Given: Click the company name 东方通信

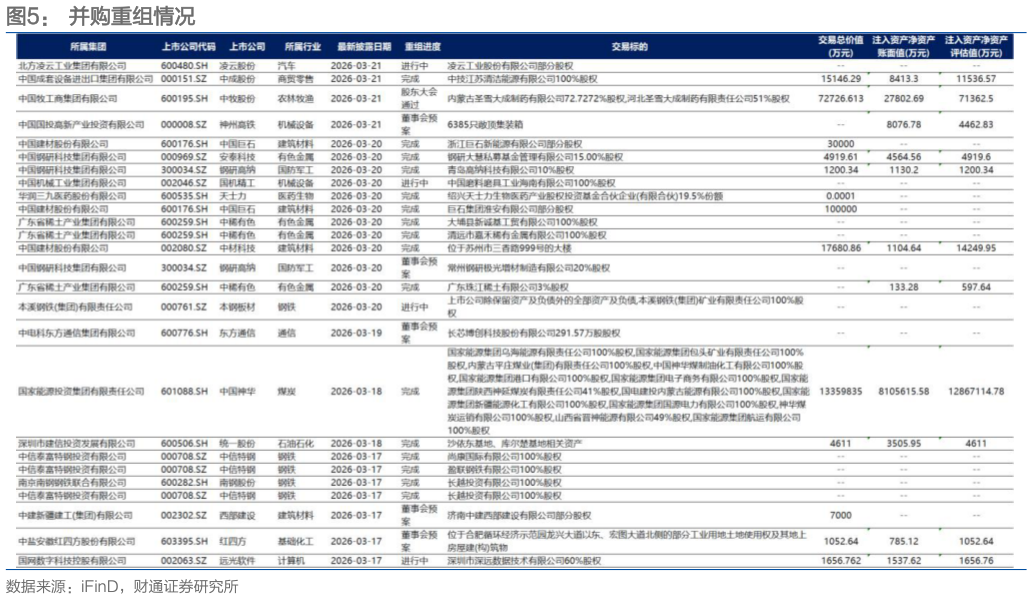Looking at the screenshot, I should point(238,333).
